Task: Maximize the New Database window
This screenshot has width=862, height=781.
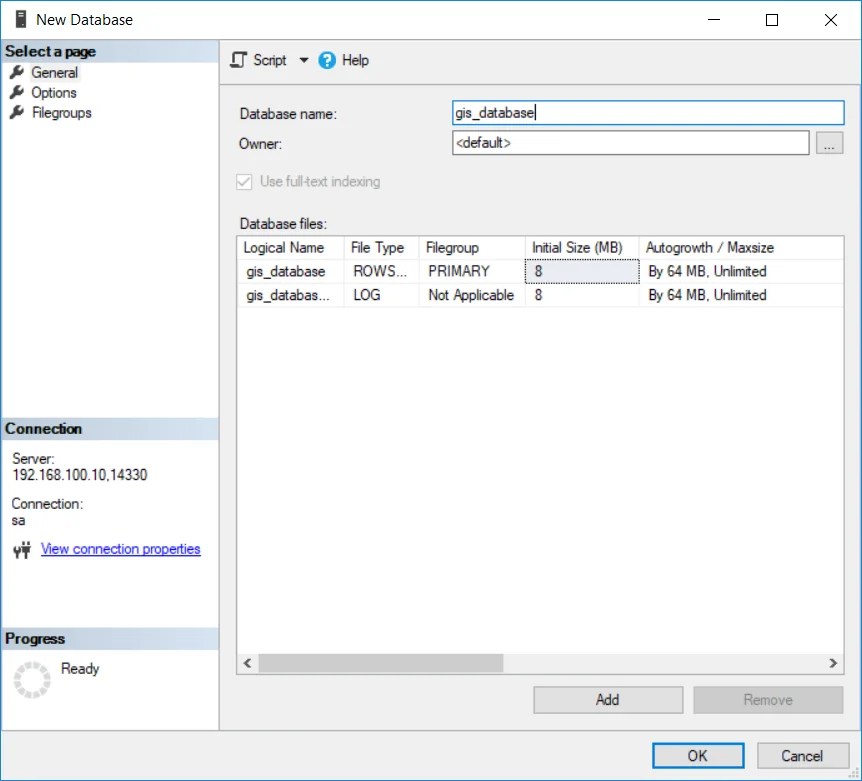Action: click(x=772, y=20)
